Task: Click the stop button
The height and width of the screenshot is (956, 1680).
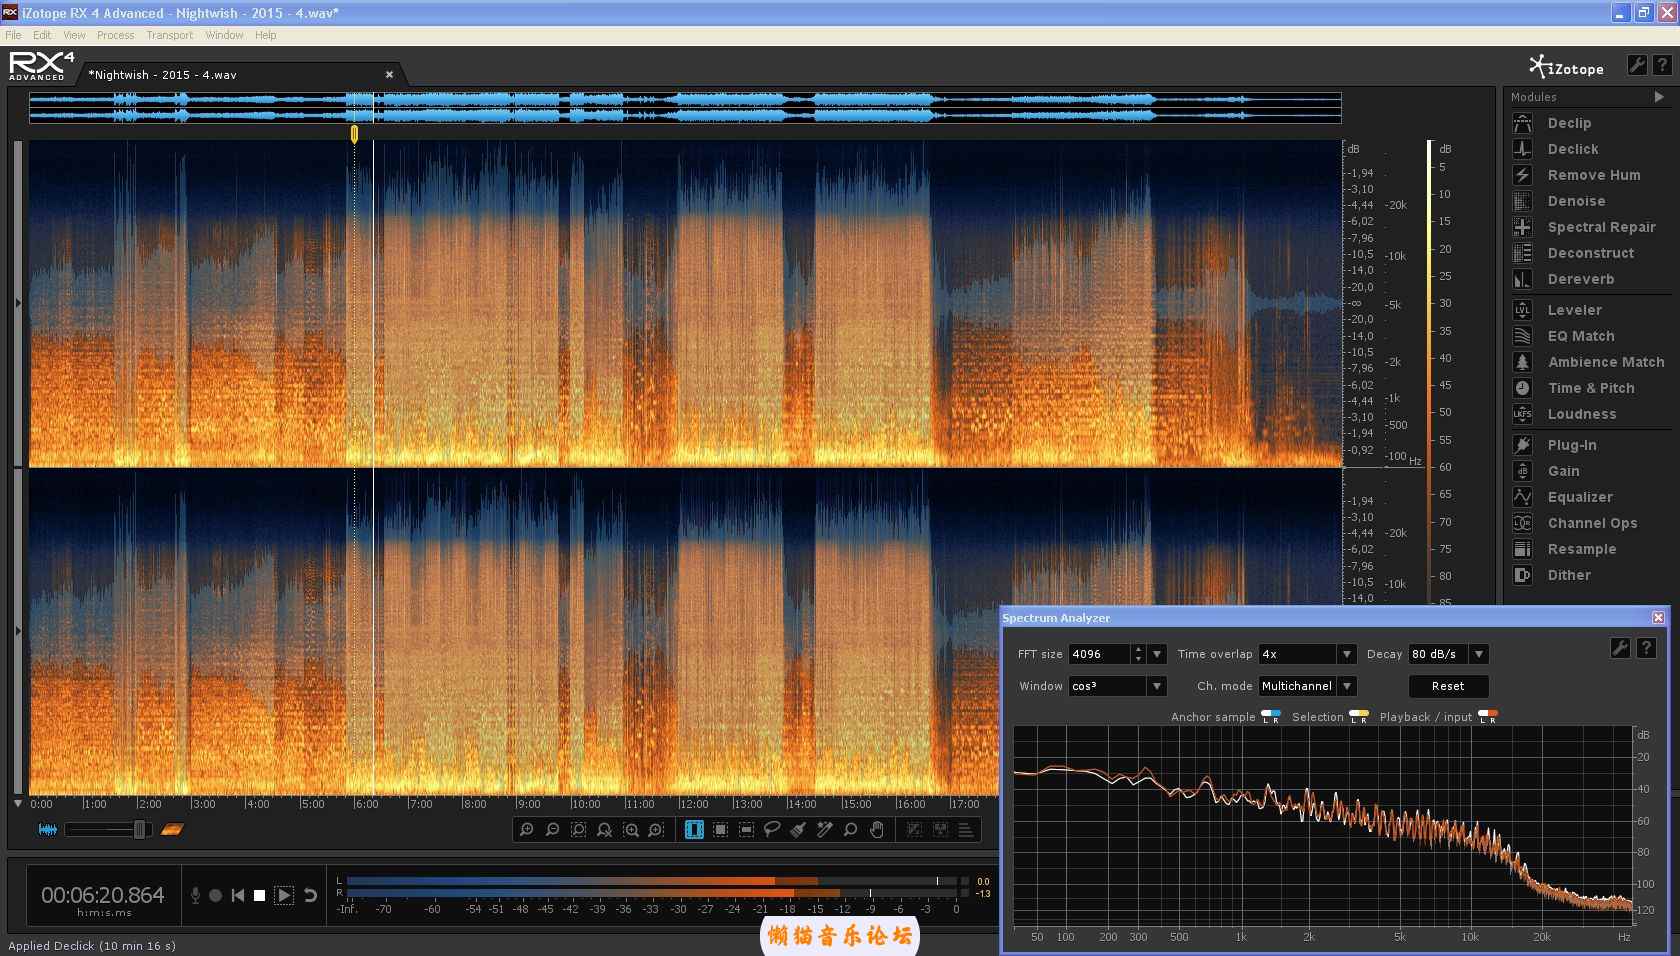Action: tap(259, 895)
